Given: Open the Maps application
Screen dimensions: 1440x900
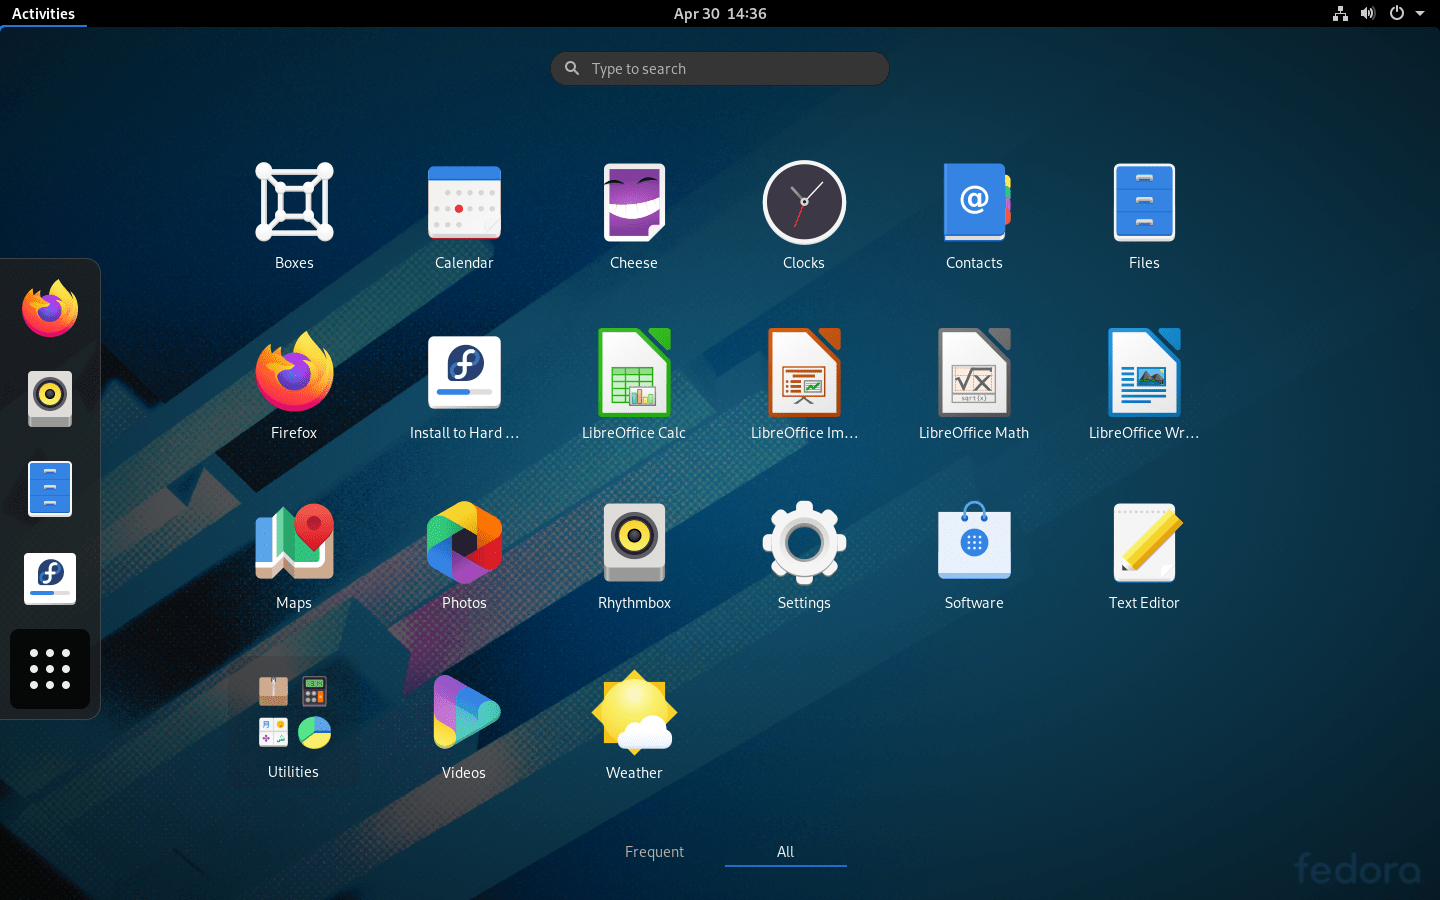Looking at the screenshot, I should (x=294, y=543).
